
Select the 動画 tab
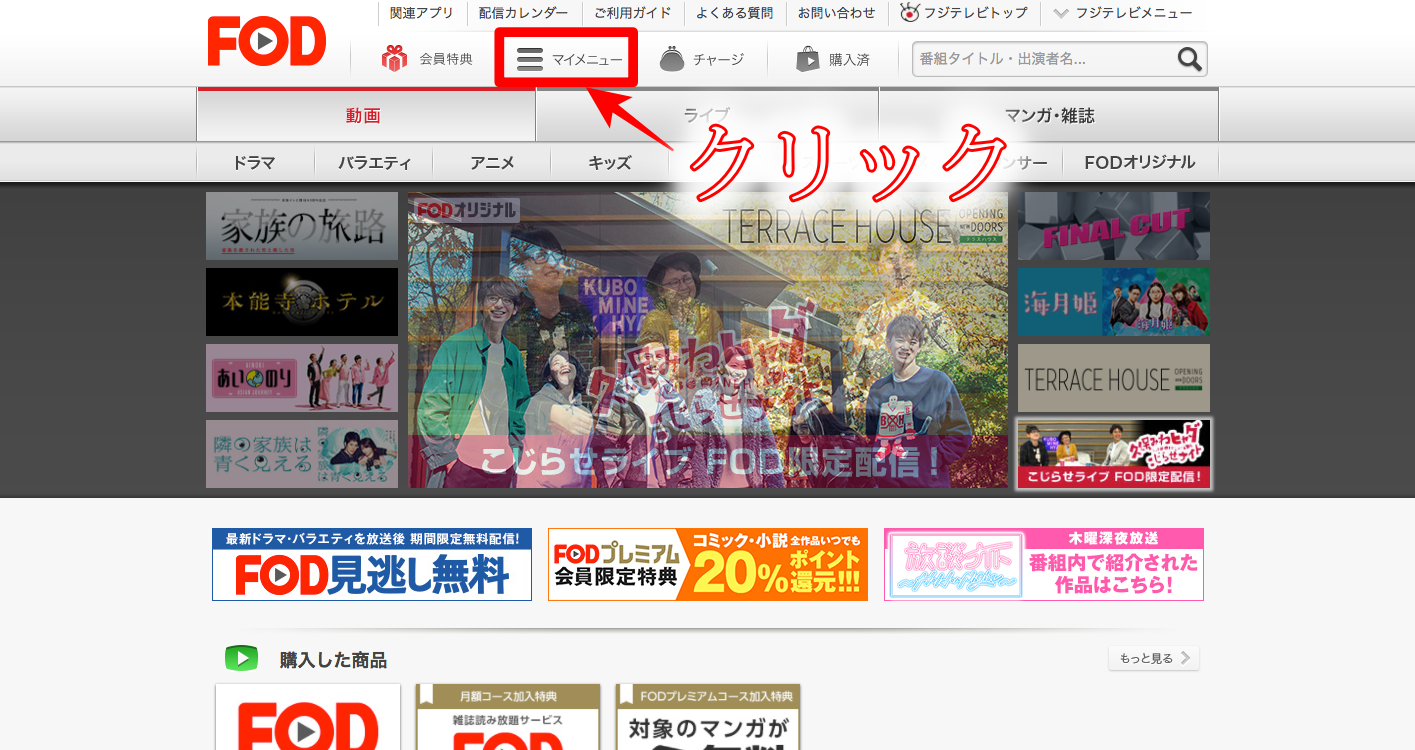[366, 115]
